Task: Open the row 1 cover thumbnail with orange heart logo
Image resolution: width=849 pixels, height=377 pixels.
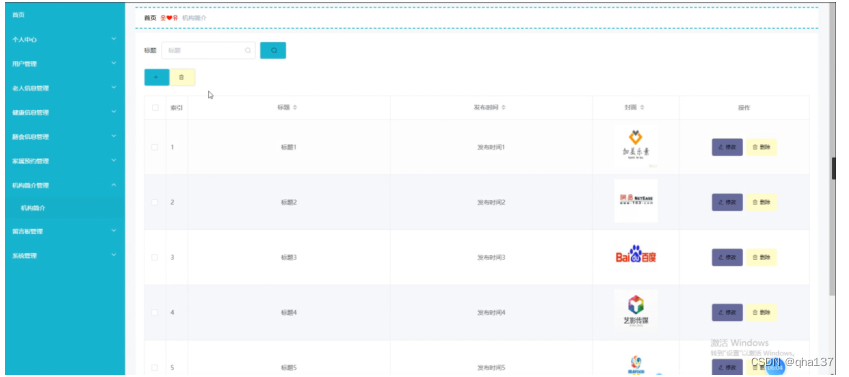Action: click(x=636, y=146)
